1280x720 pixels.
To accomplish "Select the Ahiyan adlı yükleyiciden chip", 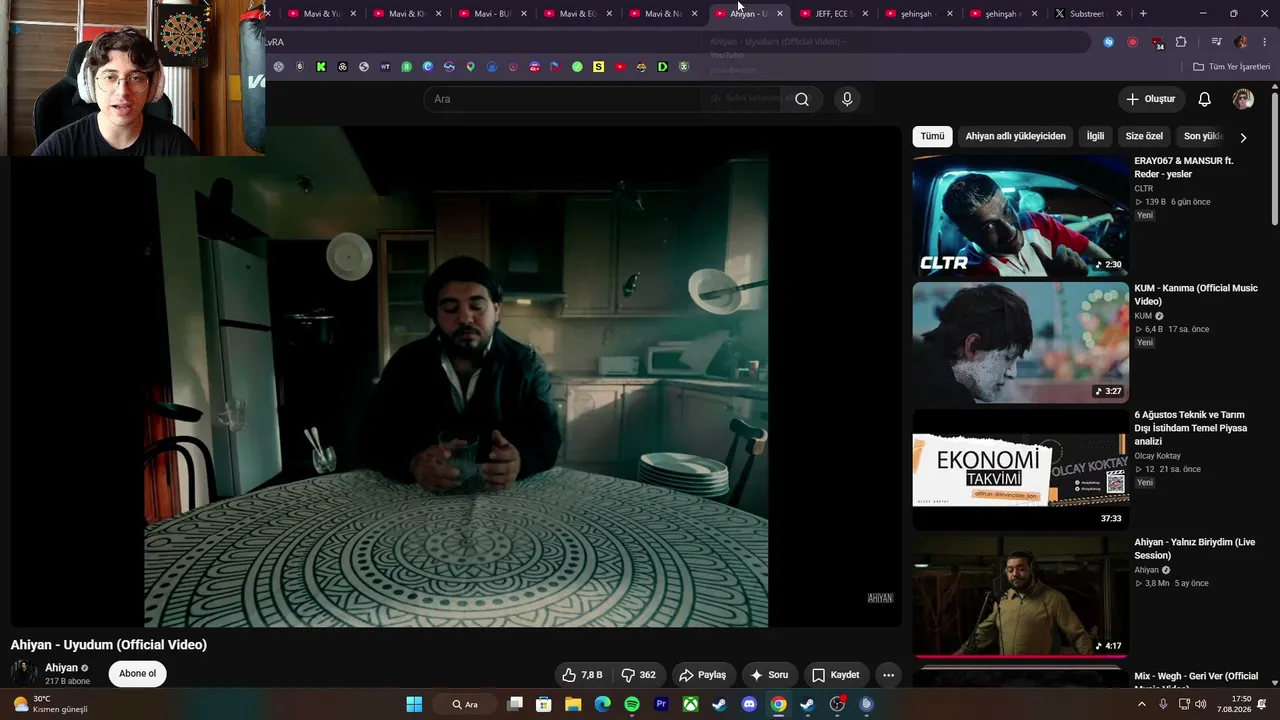I will (x=1015, y=136).
